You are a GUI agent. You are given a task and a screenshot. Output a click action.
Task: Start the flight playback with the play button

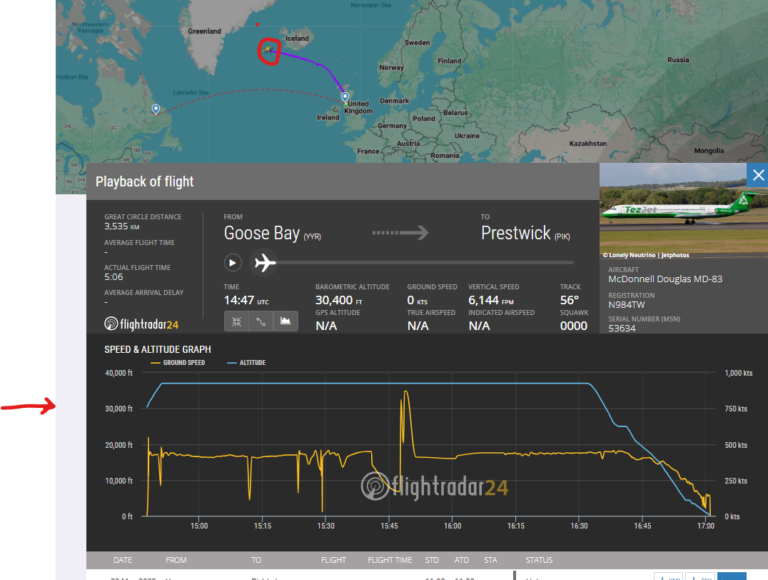pyautogui.click(x=233, y=263)
